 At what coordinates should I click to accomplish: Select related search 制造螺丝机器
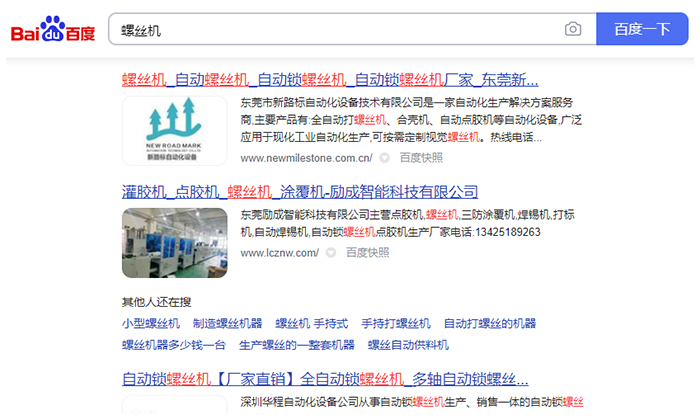[227, 323]
